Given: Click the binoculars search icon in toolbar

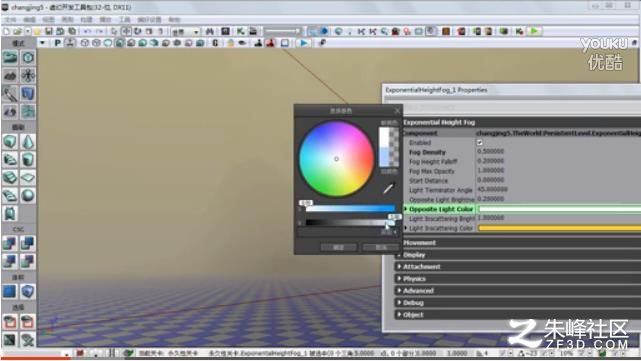Looking at the screenshot, I should 210,31.
